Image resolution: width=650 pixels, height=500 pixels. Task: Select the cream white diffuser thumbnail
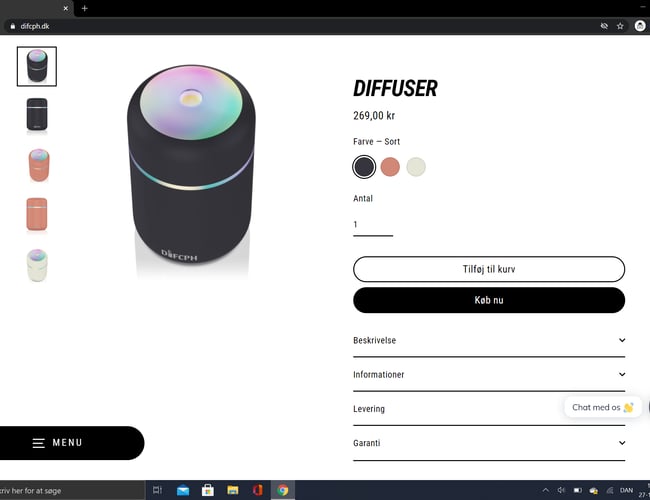point(37,265)
